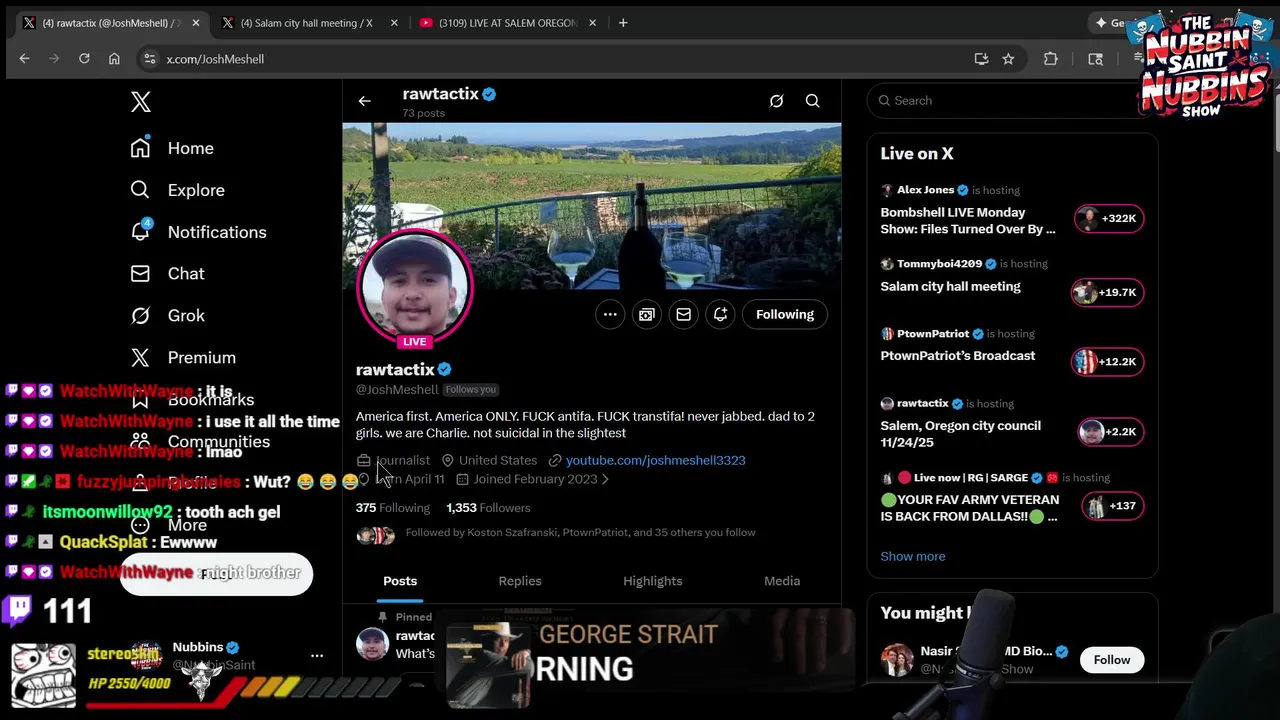View followers you know list

pyautogui.click(x=580, y=533)
